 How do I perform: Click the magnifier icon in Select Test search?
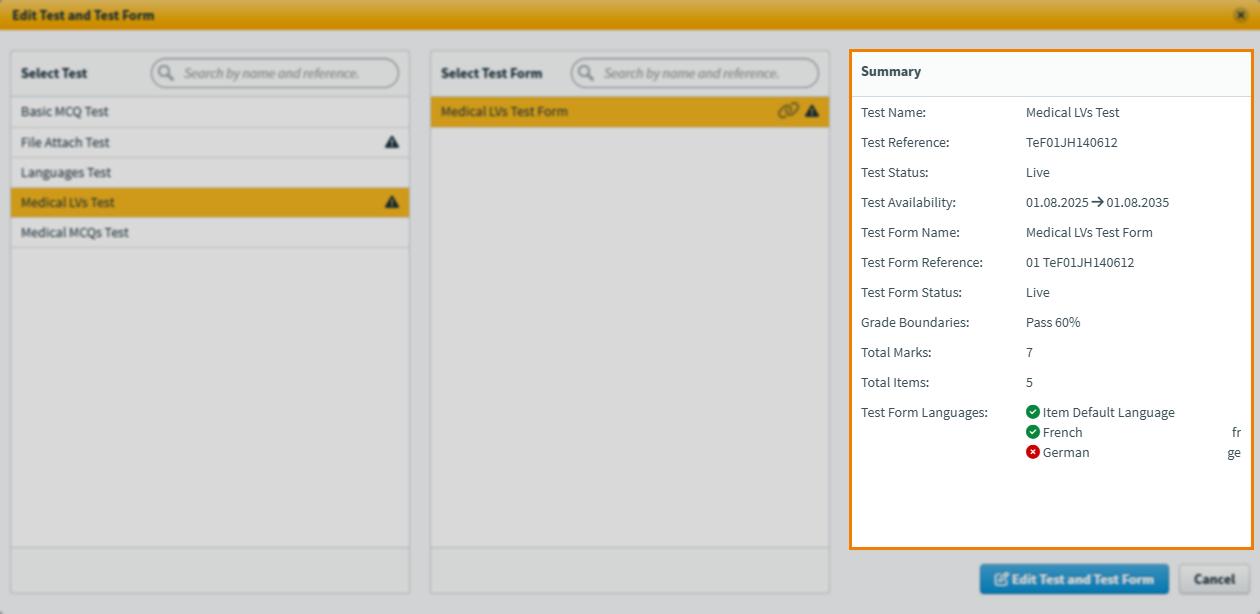click(166, 73)
